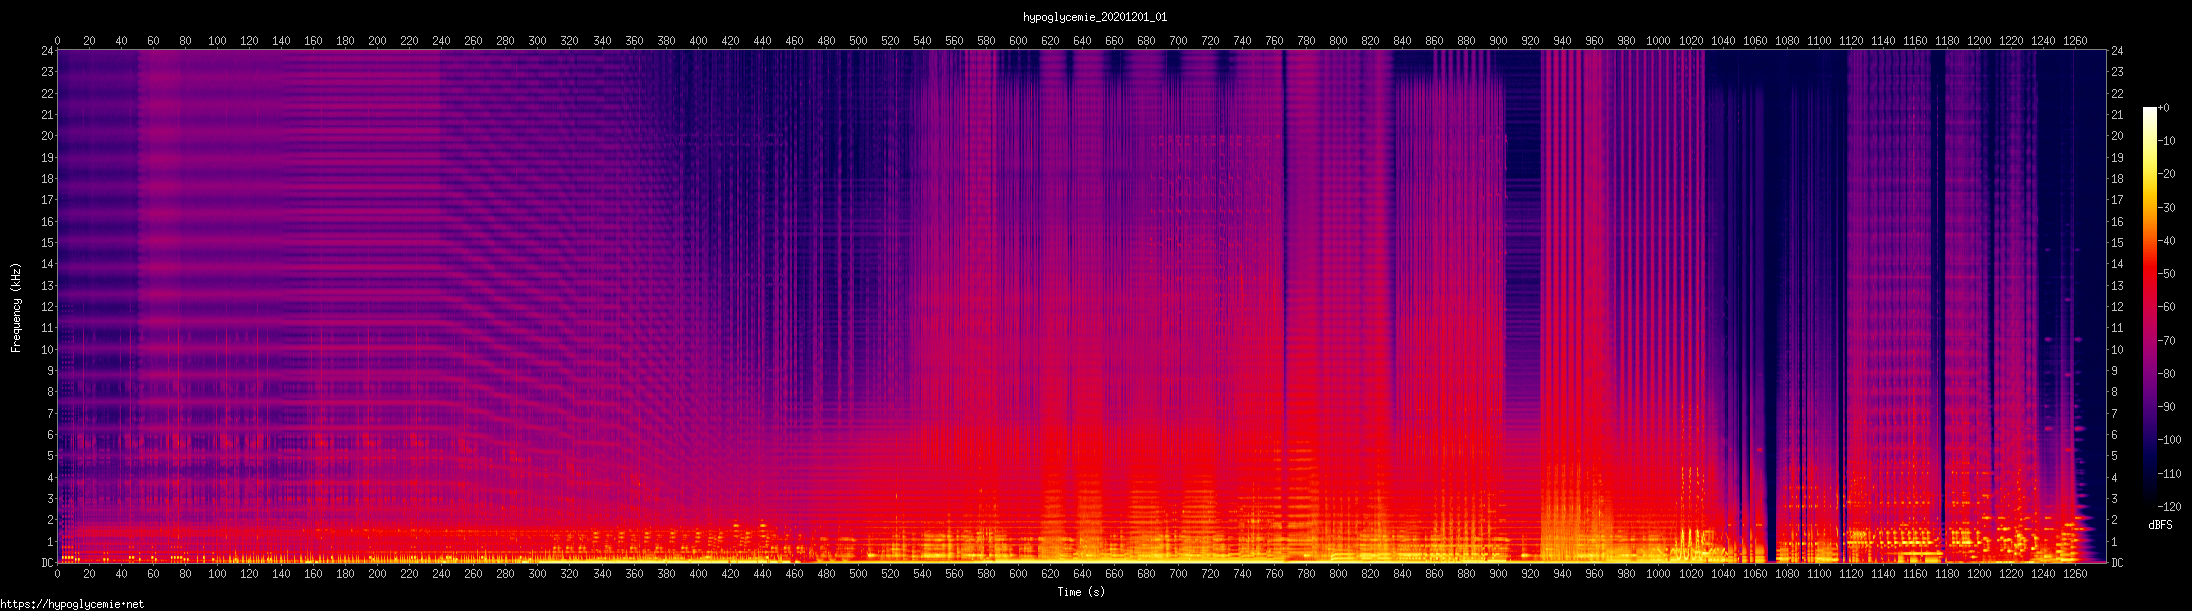Click the Time (s) axis label
2192x611 pixels.
pos(1081,592)
